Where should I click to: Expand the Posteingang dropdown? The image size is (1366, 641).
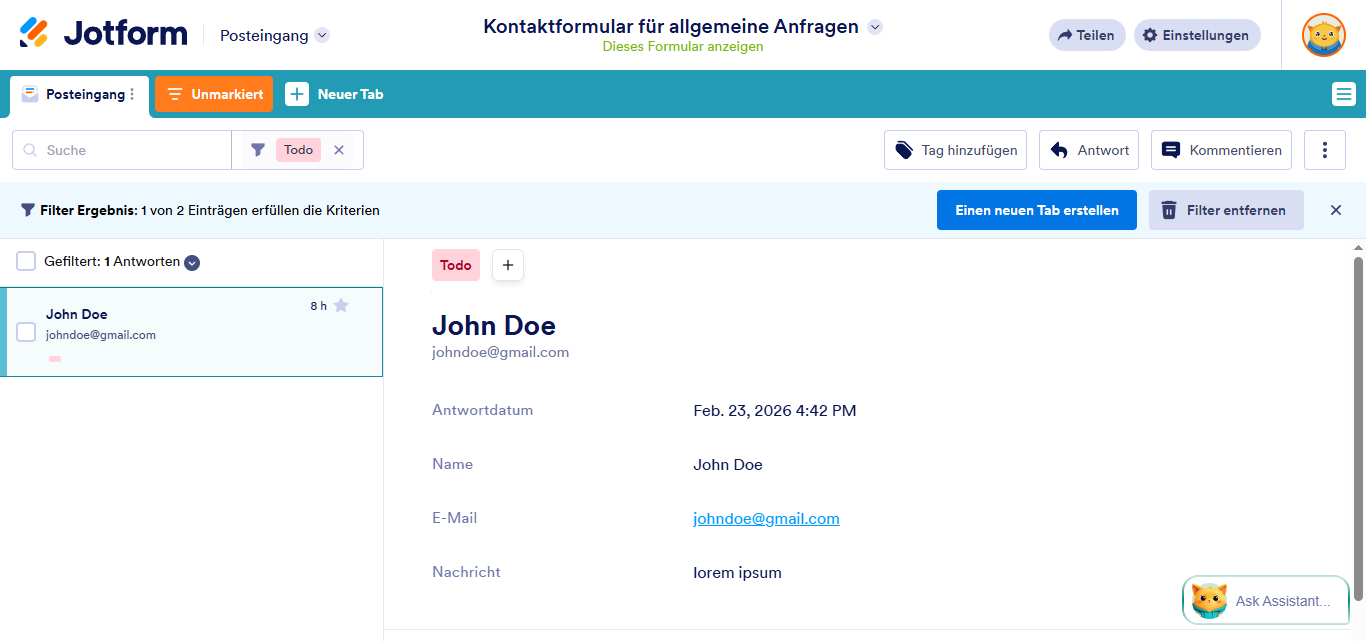(321, 34)
